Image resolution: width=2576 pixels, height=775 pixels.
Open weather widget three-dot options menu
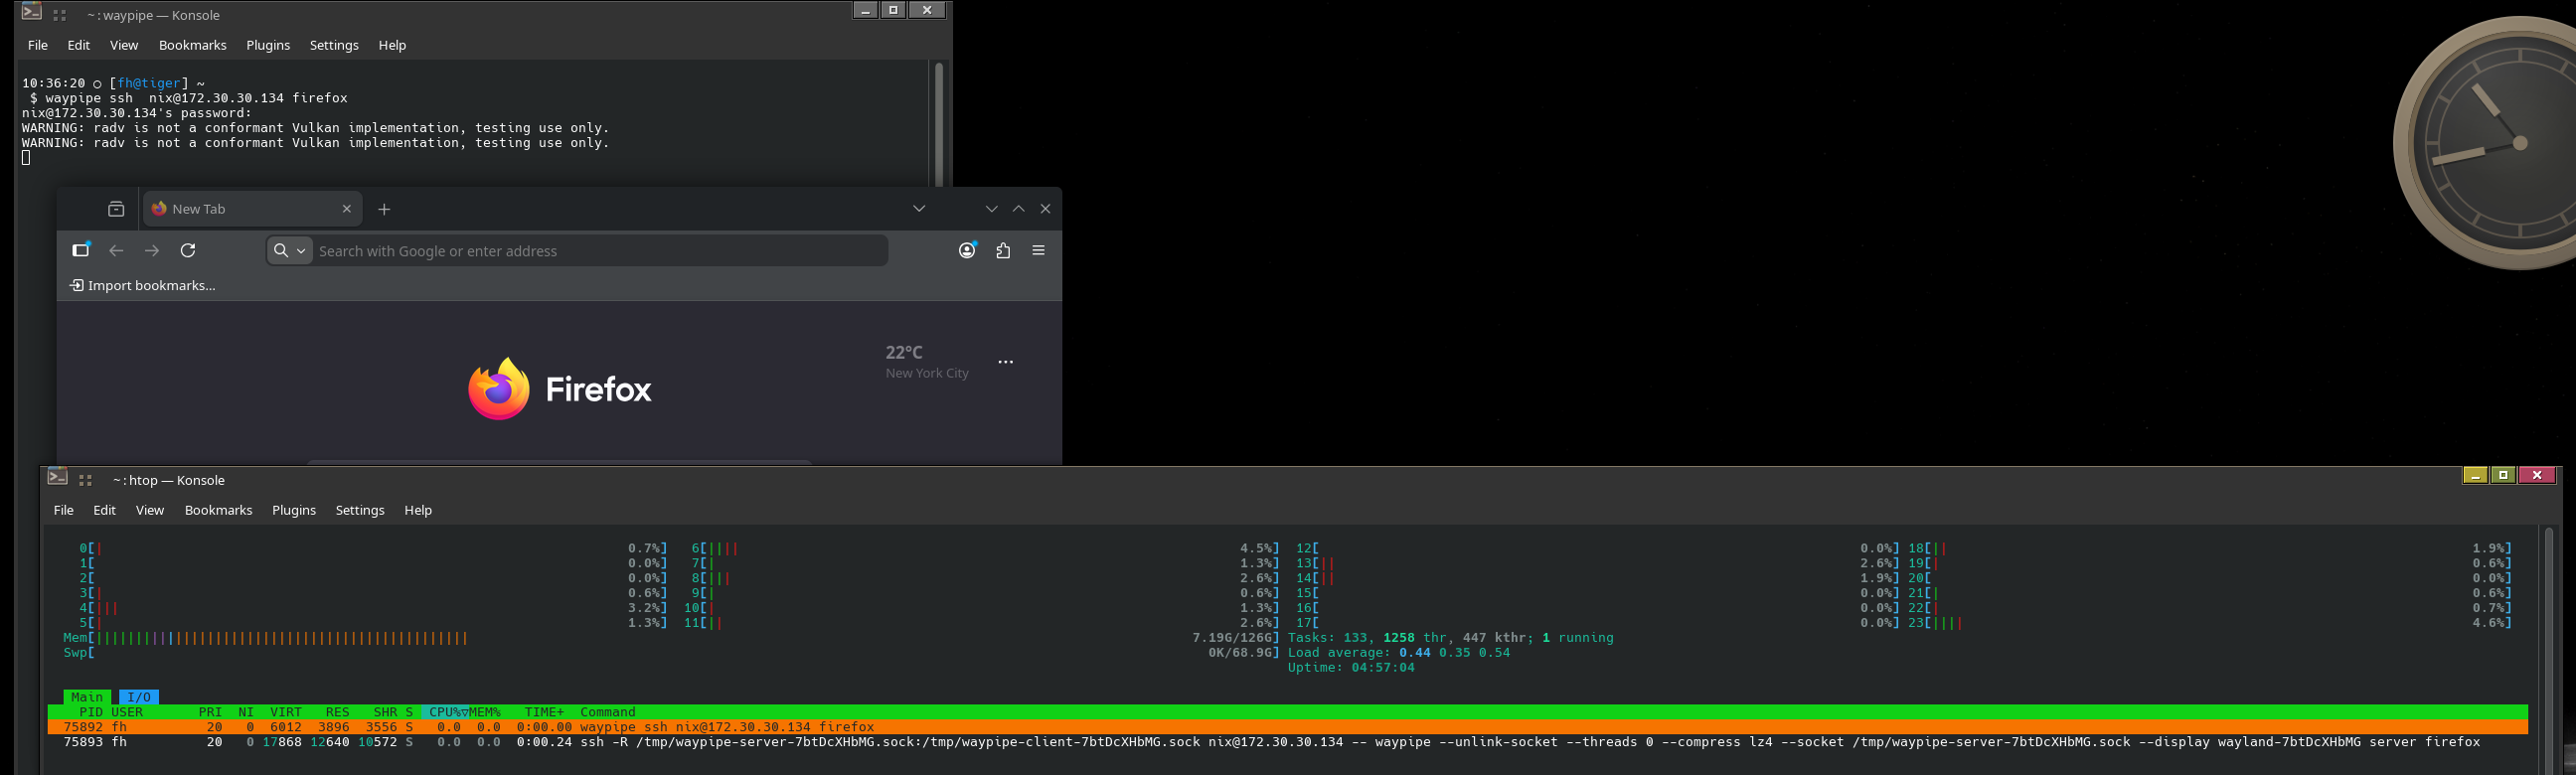1005,362
